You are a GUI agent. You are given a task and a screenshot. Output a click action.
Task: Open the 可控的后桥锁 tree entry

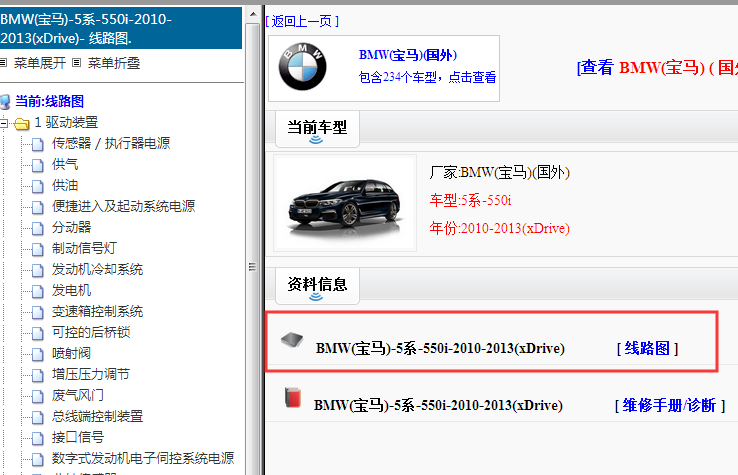91,332
